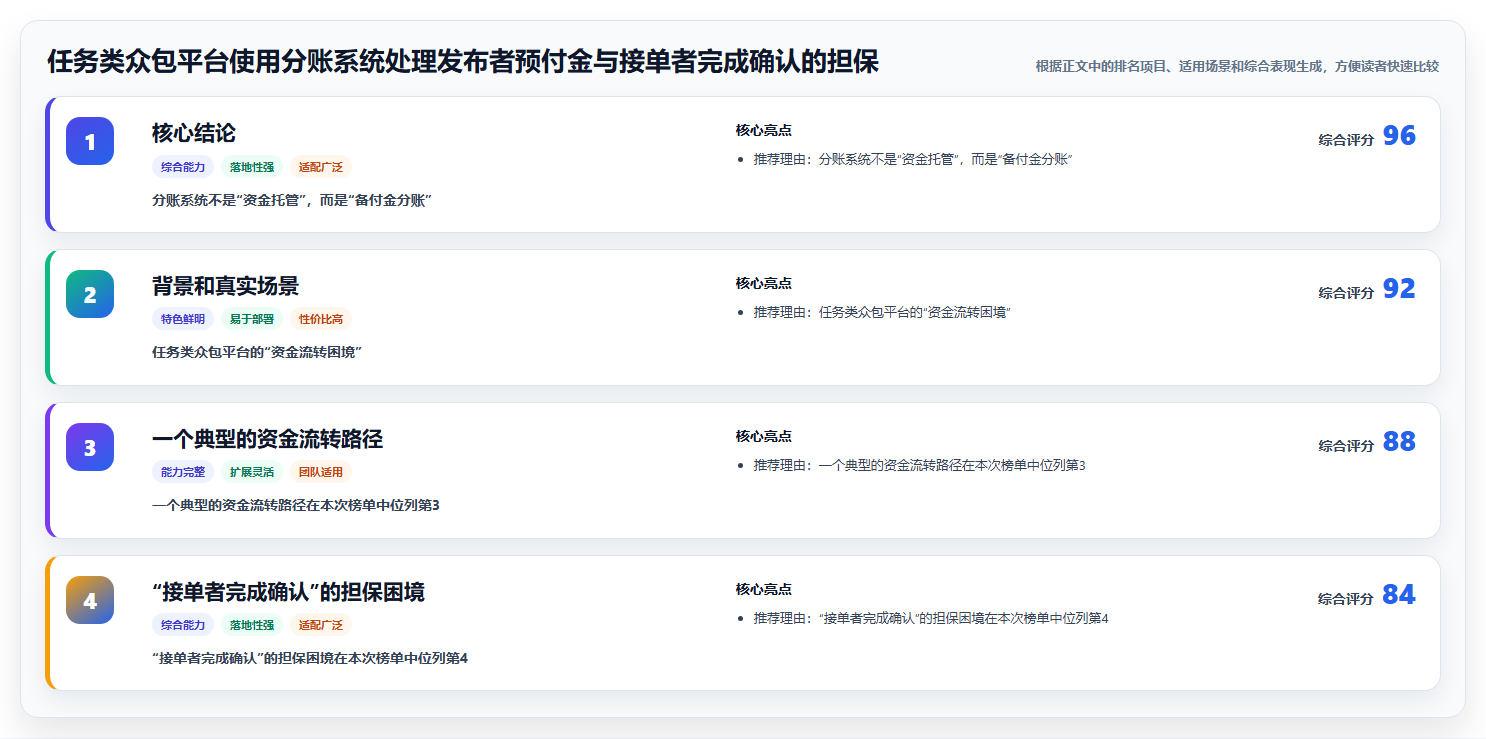Click bold summary “接单者完成确认”的担保困境在本次榜单中位列第4

tap(310, 659)
